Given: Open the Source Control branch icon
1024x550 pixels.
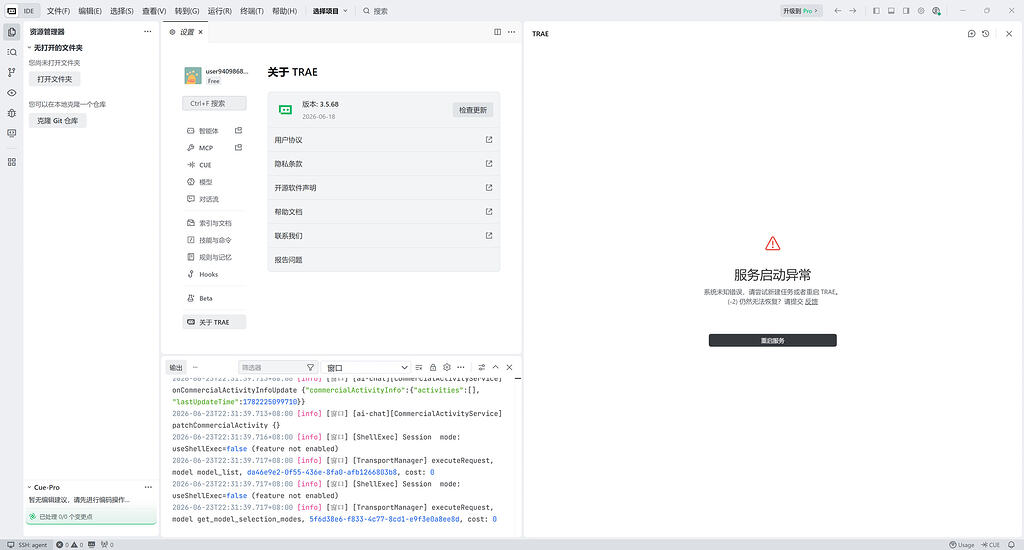Looking at the screenshot, I should (12, 73).
